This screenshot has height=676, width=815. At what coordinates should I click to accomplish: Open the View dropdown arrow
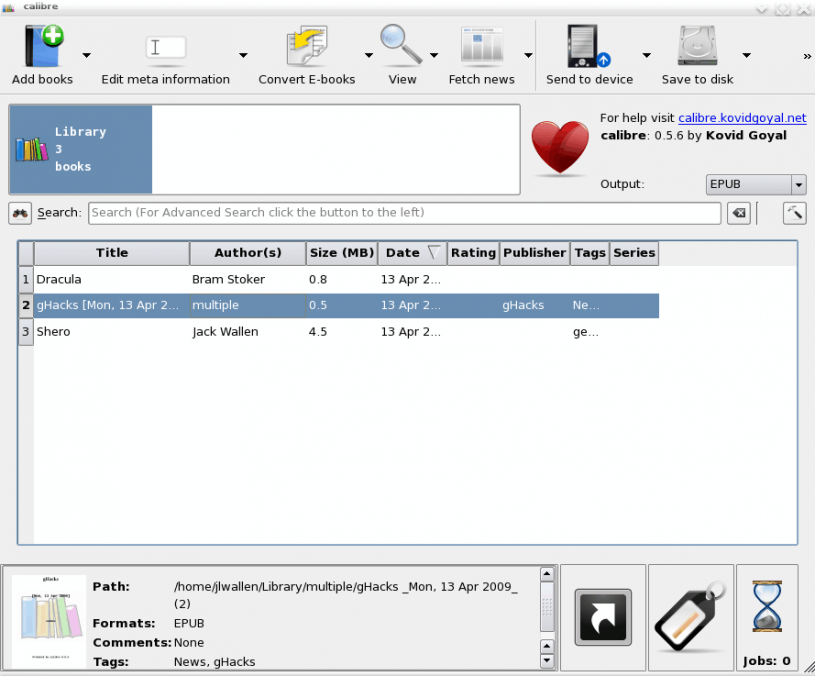[434, 55]
